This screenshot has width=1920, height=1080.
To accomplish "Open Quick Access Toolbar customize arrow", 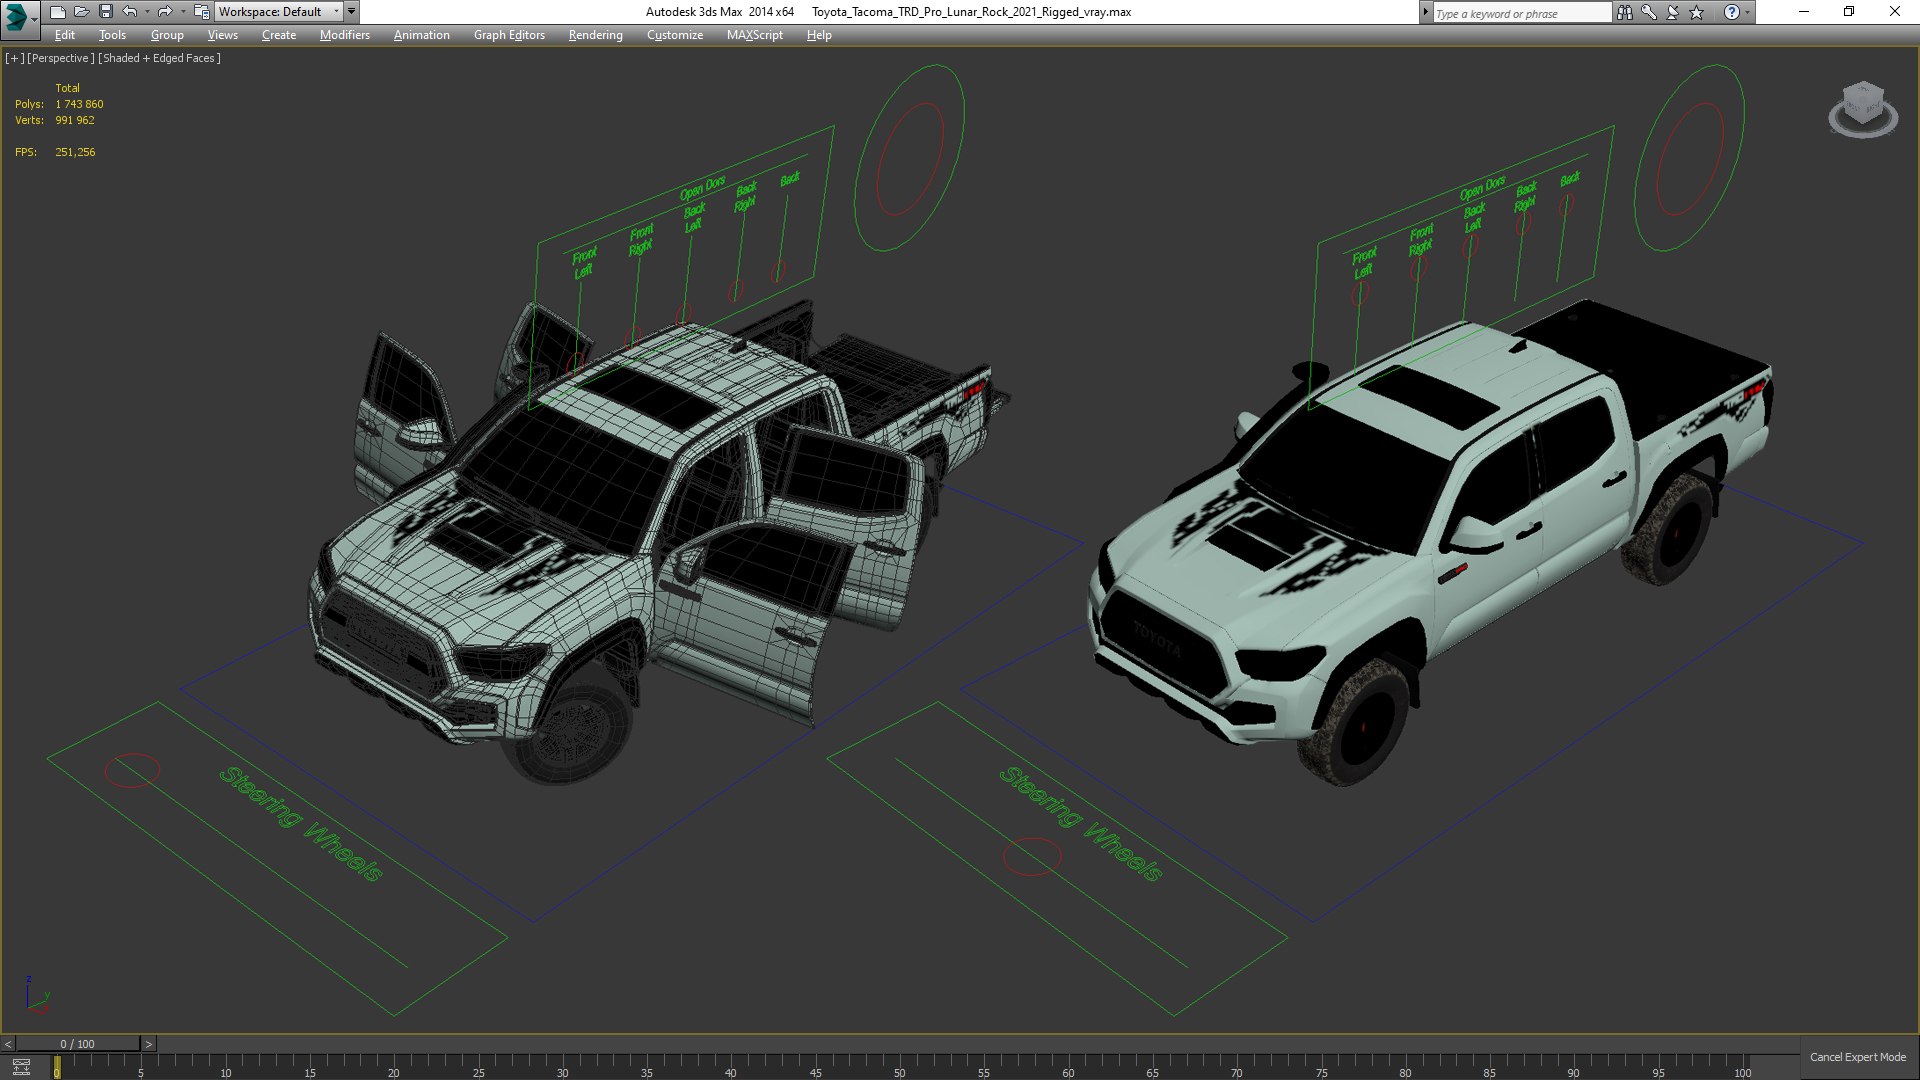I will pyautogui.click(x=351, y=12).
